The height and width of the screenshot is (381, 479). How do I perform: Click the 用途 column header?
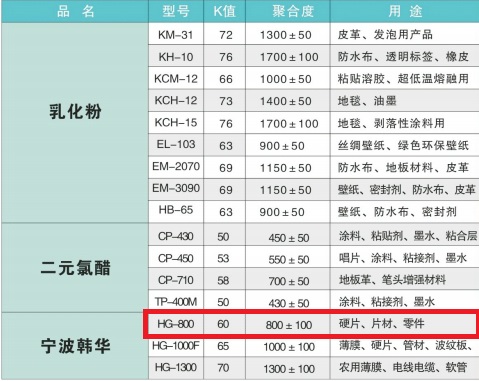[405, 11]
